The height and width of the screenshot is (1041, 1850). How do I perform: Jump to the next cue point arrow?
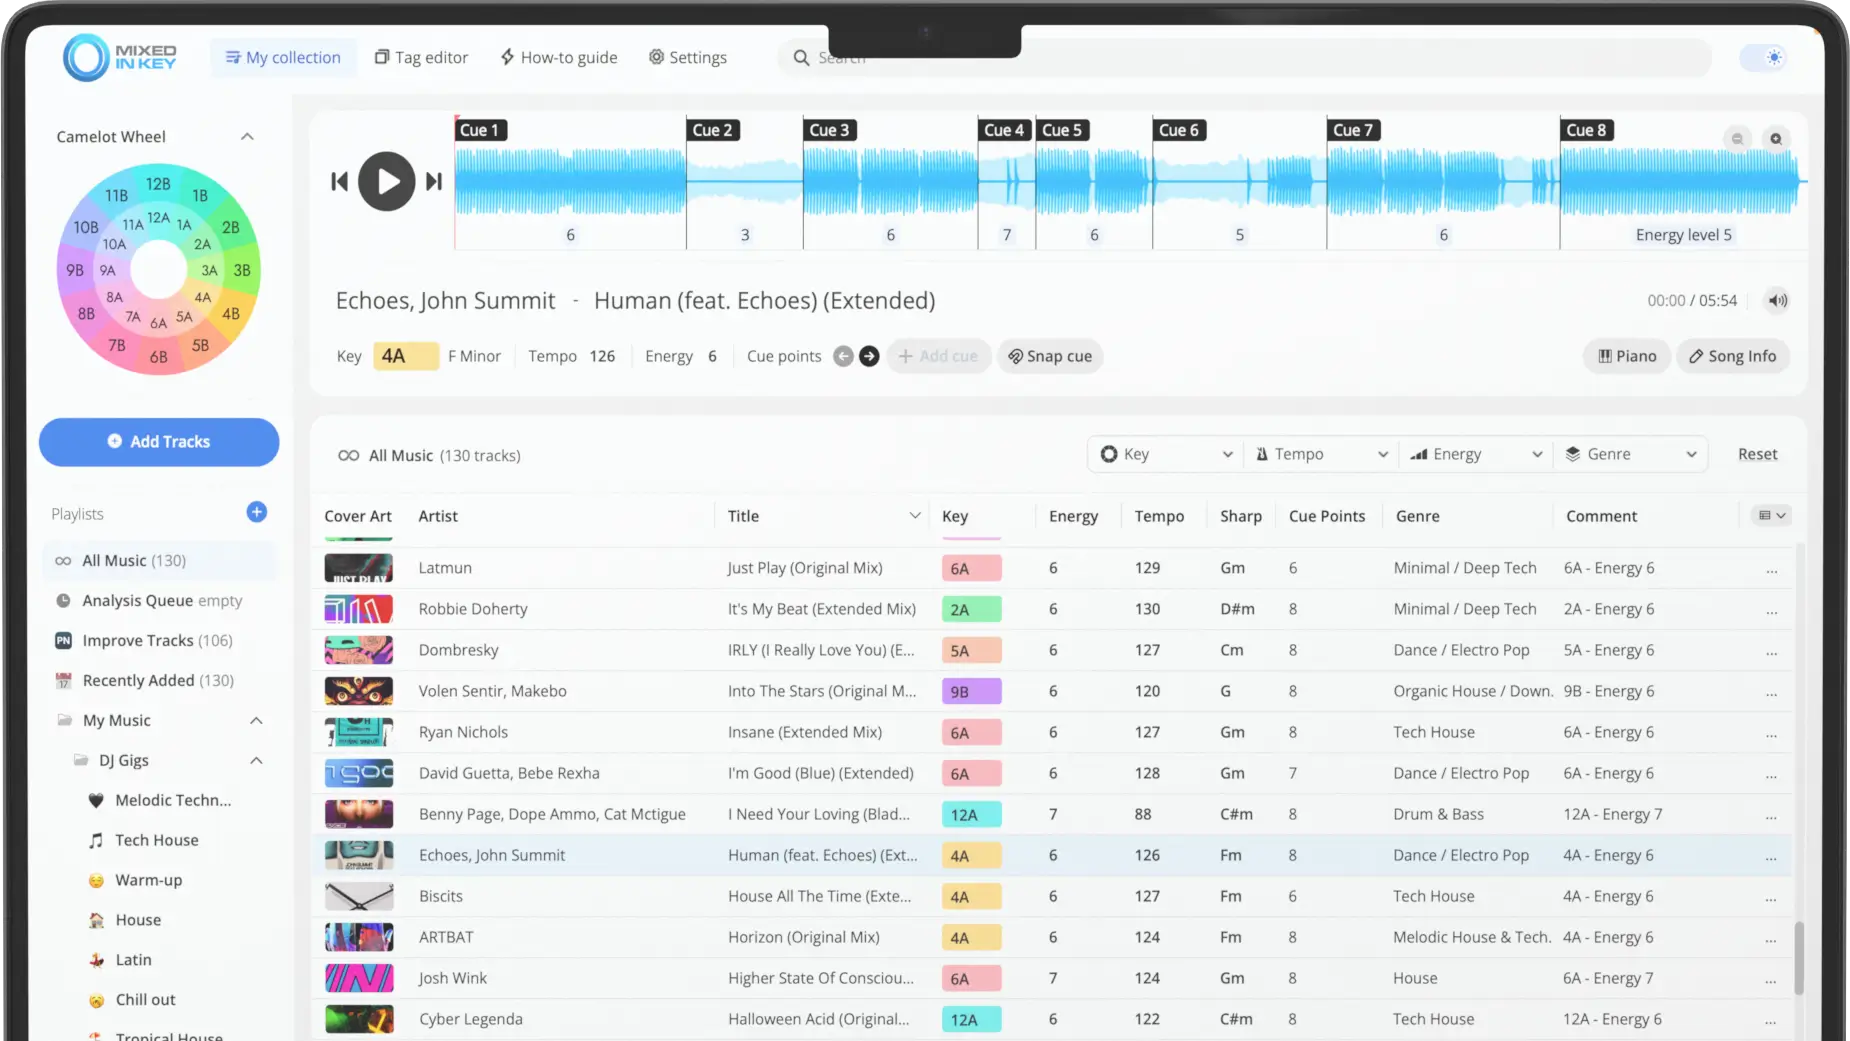(x=869, y=356)
